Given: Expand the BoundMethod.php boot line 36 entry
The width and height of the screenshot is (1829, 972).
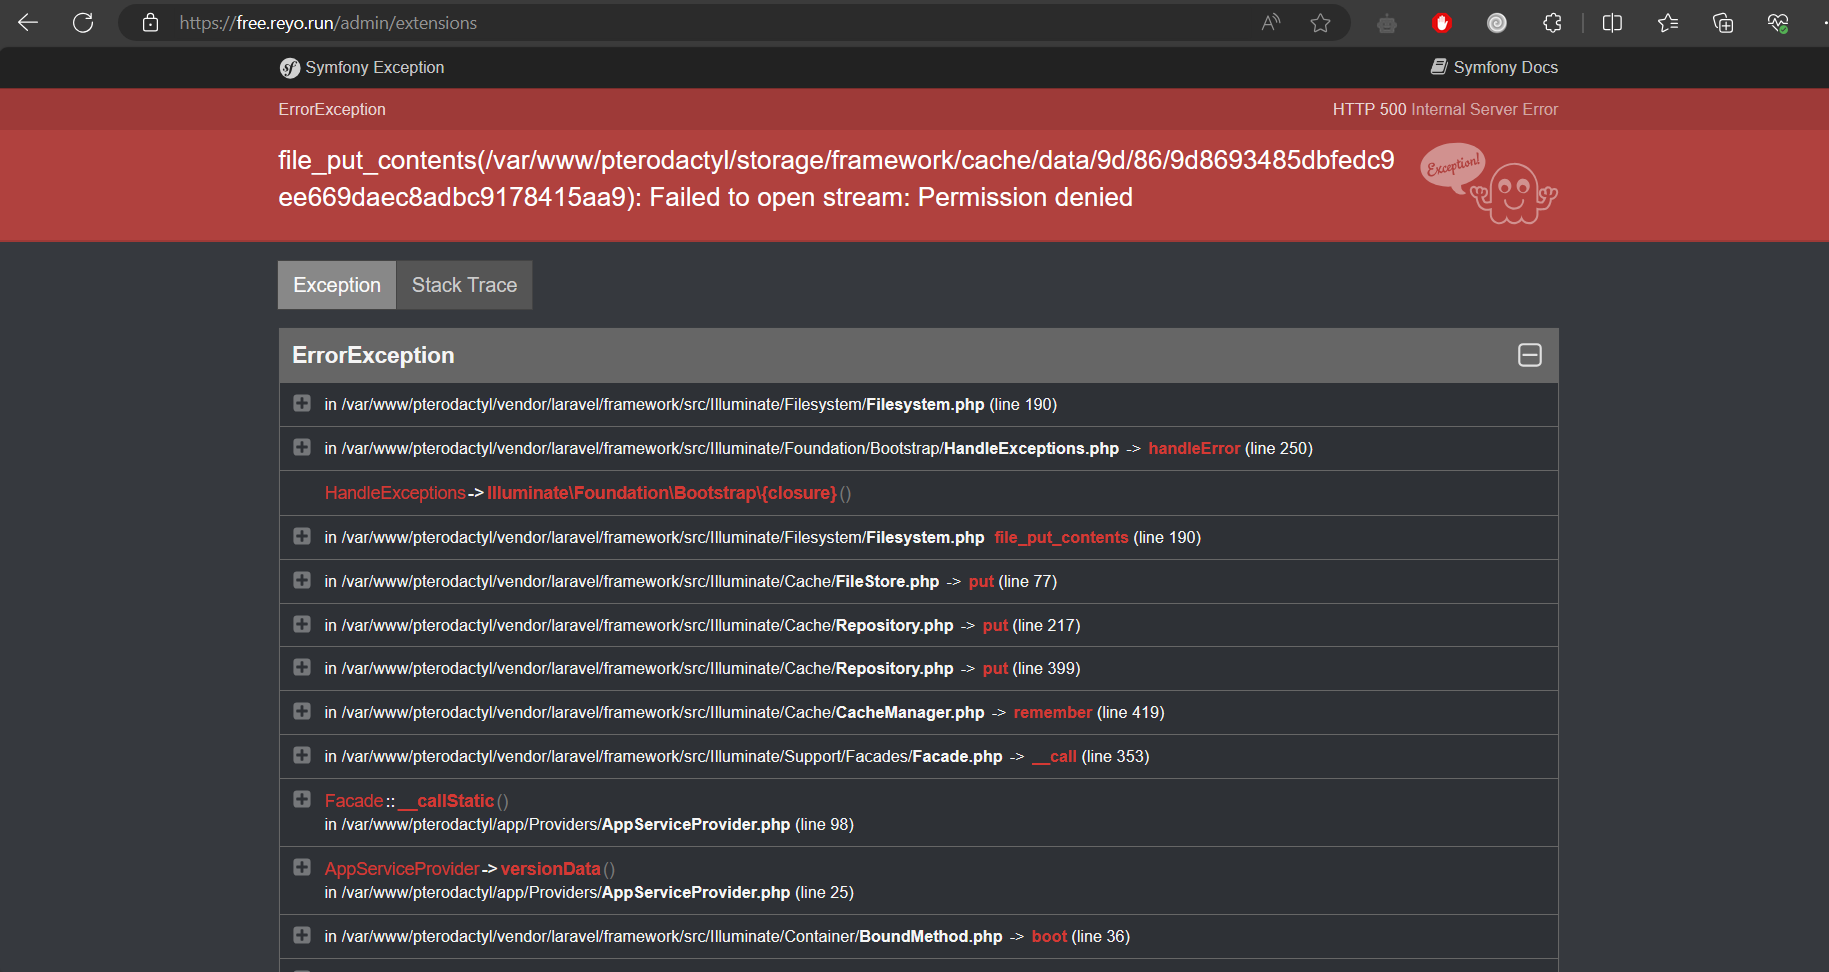Looking at the screenshot, I should pos(301,935).
